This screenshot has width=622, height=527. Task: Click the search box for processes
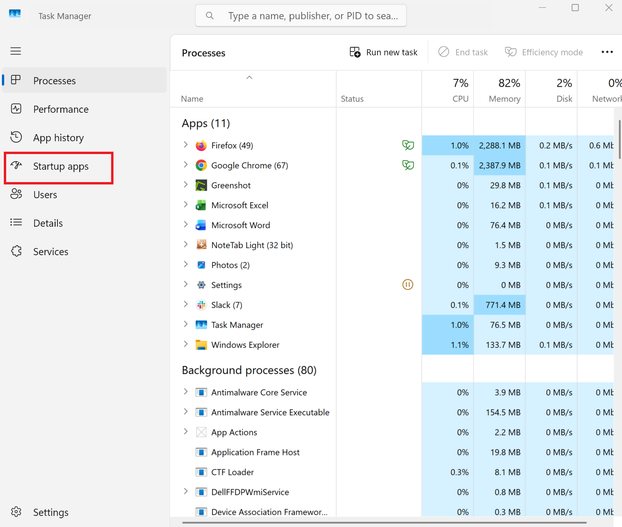point(301,16)
